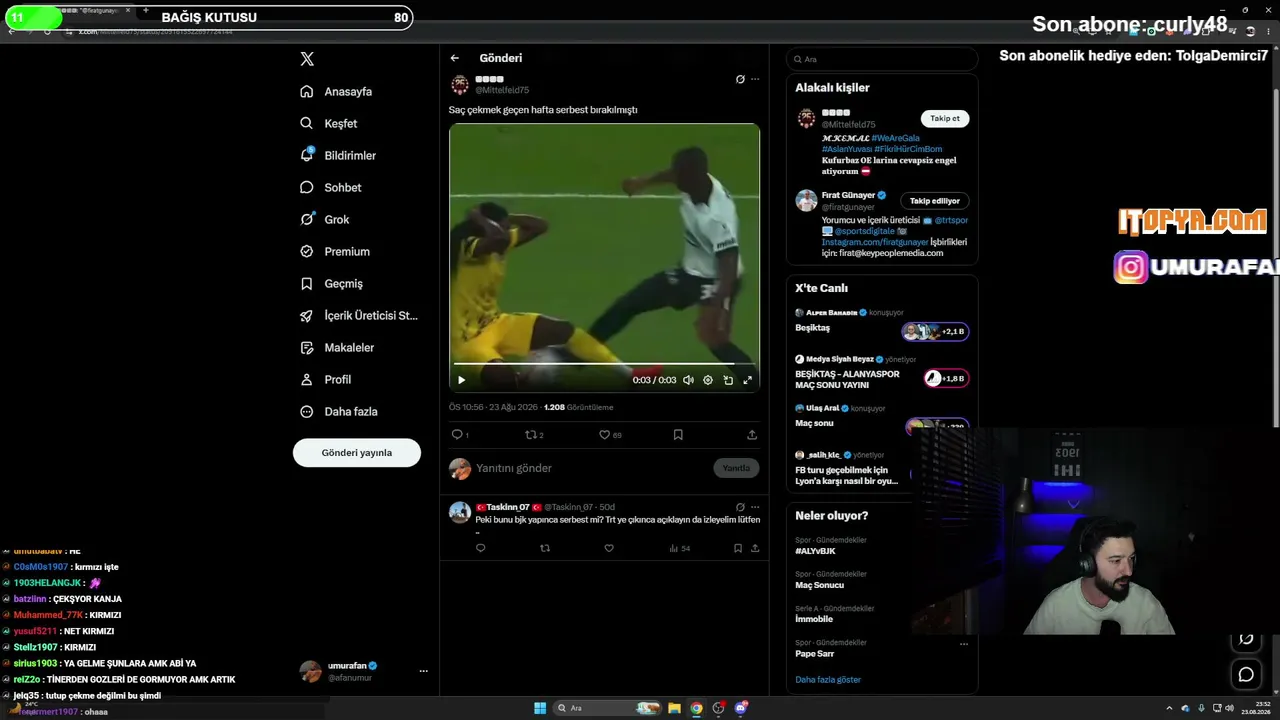Mute the video sound

(688, 380)
